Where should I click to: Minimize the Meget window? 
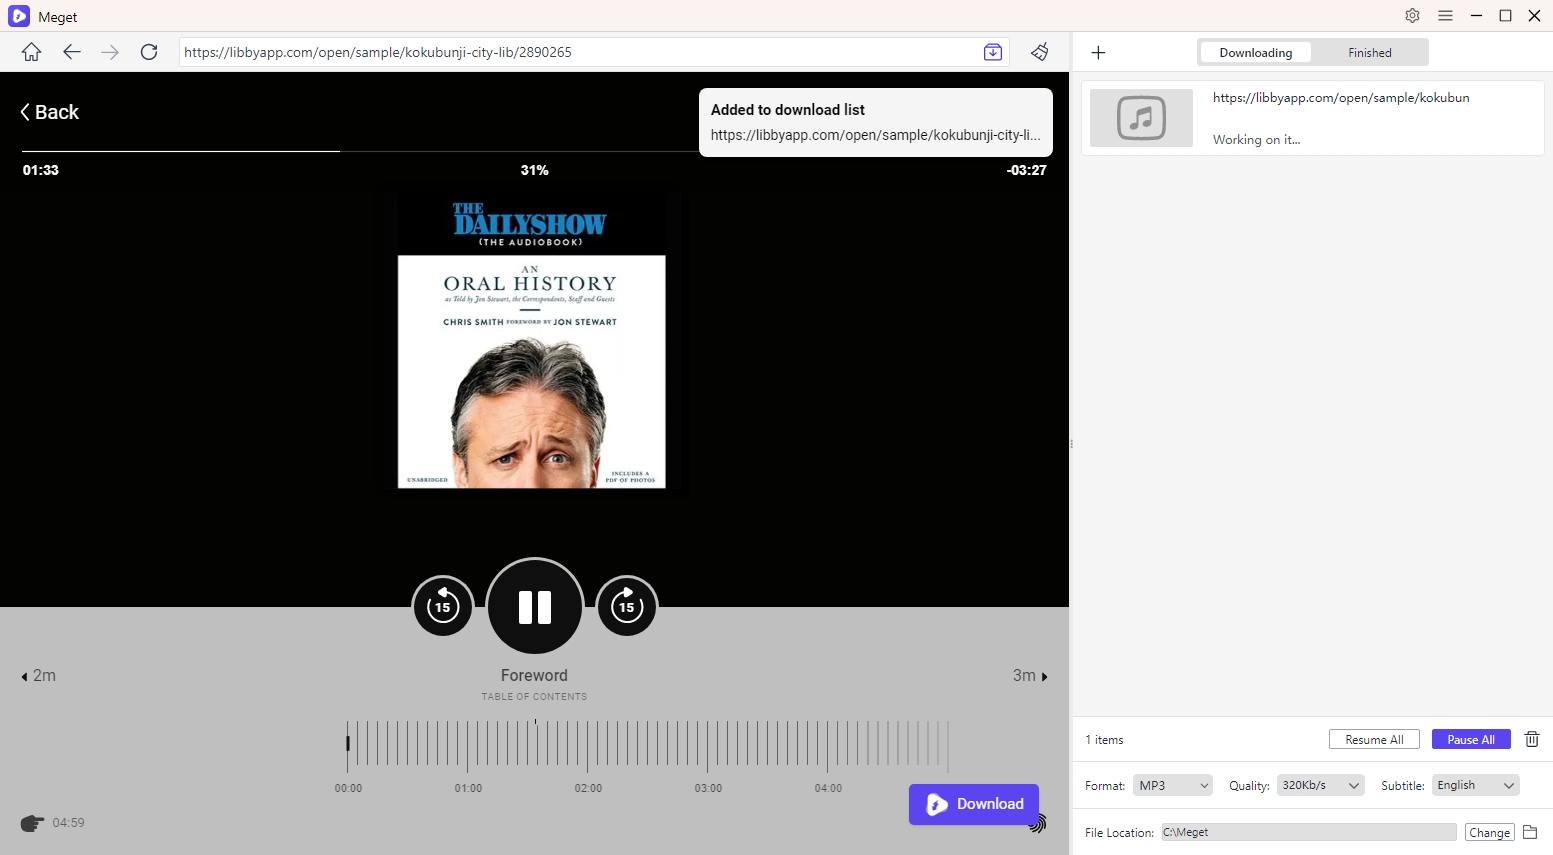click(x=1476, y=16)
